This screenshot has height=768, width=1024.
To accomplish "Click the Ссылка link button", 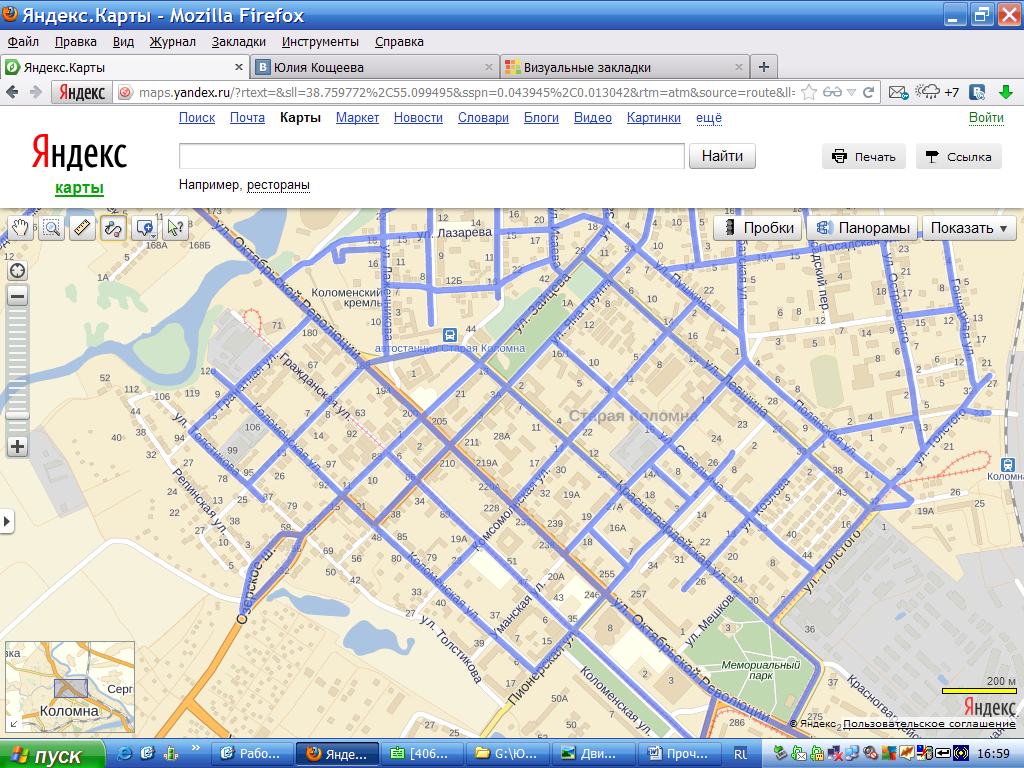I will [959, 157].
